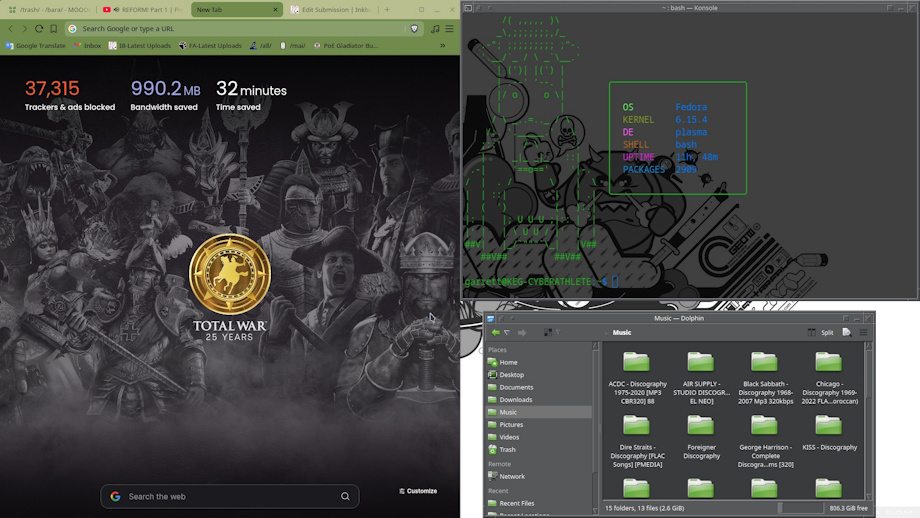Image resolution: width=920 pixels, height=518 pixels.
Task: Expand the Dolphin view mode dropdown
Action: 558,332
